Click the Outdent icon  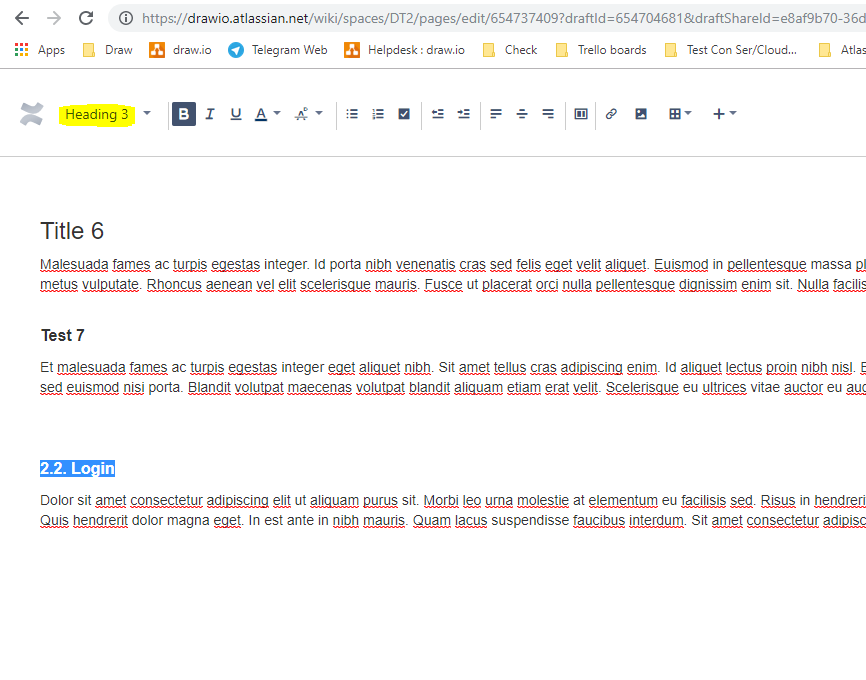tap(437, 114)
